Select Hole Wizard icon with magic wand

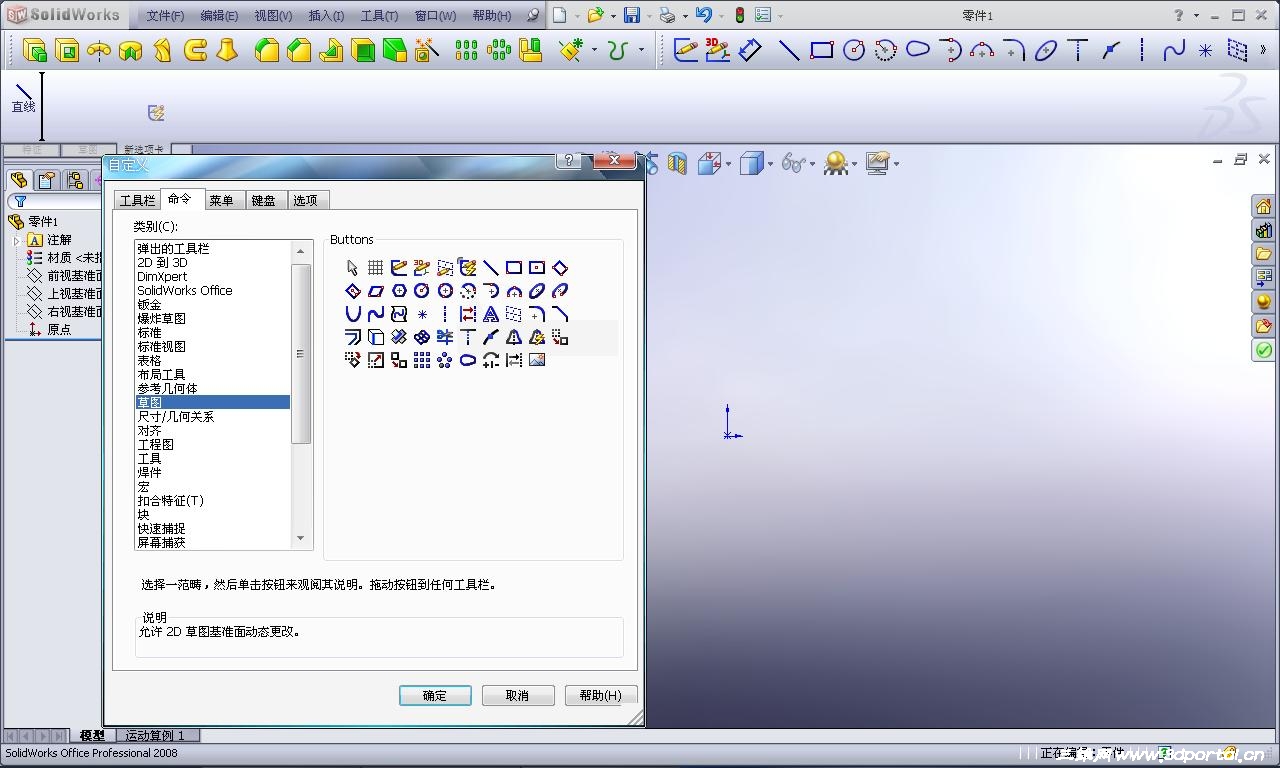[427, 50]
